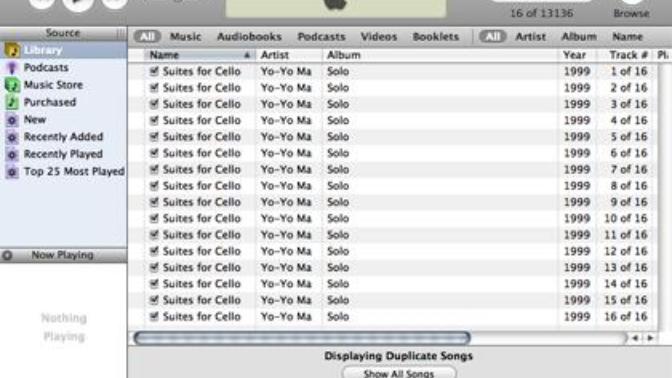The image size is (672, 378).
Task: Click the horizontal scrollbar right arrow
Action: [650, 338]
